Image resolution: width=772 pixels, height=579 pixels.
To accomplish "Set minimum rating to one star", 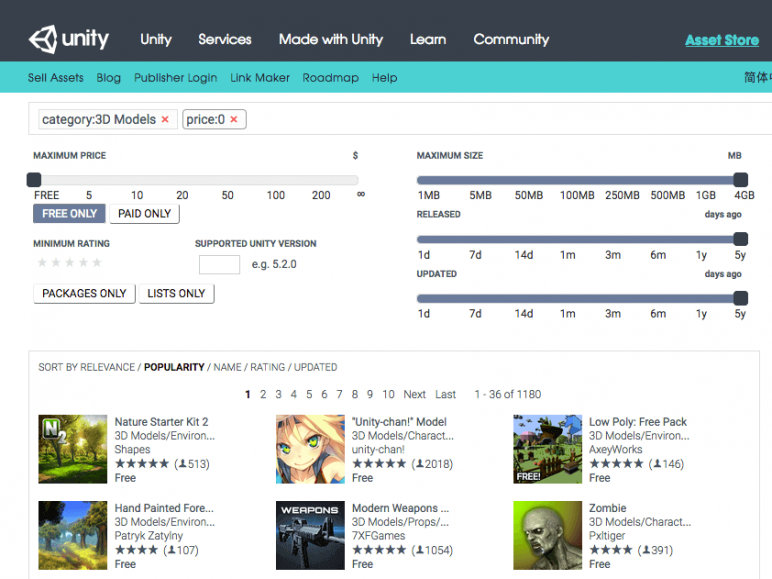I will [x=42, y=262].
